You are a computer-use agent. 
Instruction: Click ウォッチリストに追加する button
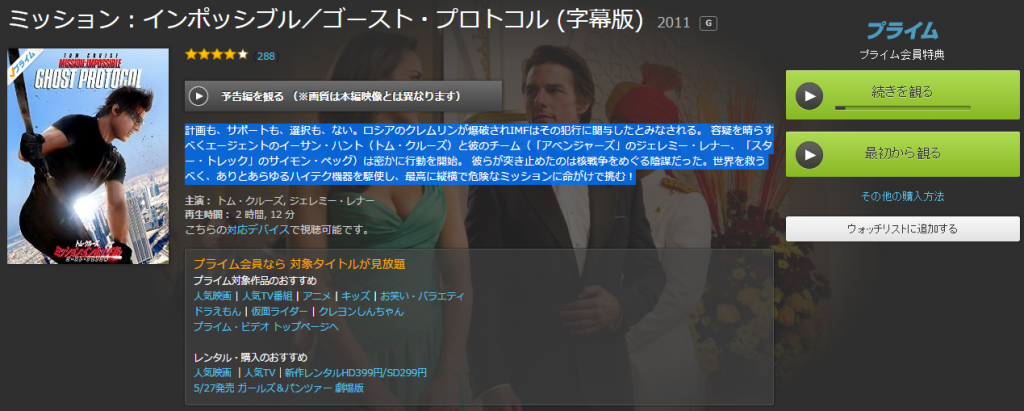pos(903,229)
